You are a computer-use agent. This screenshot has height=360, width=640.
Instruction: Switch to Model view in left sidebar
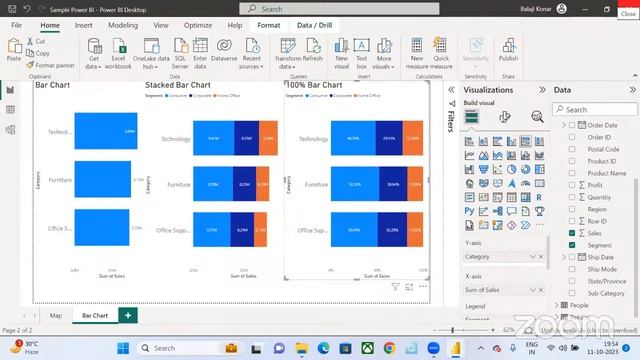[10, 129]
